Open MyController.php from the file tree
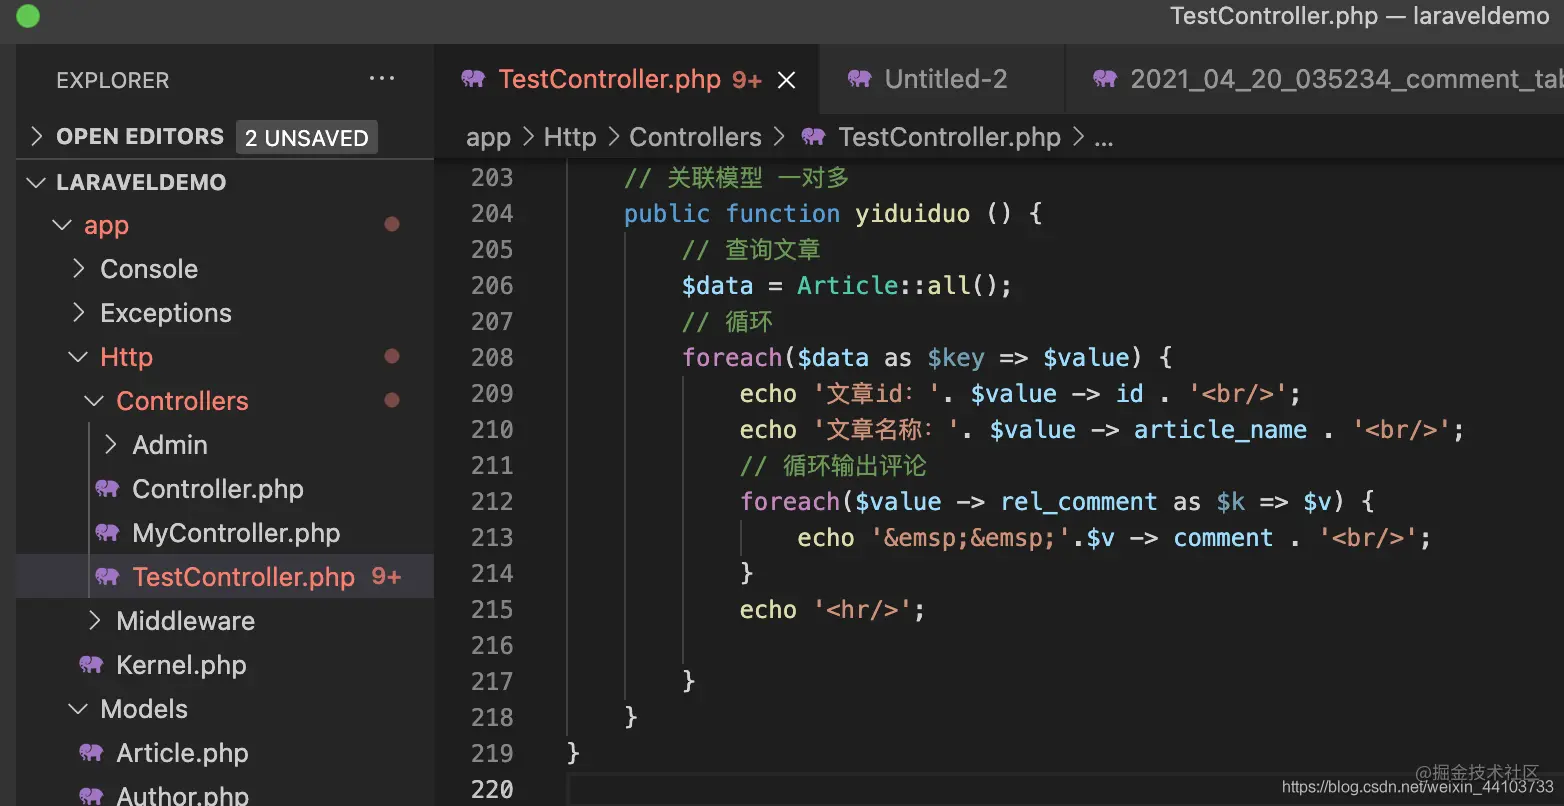This screenshot has width=1564, height=806. point(236,533)
